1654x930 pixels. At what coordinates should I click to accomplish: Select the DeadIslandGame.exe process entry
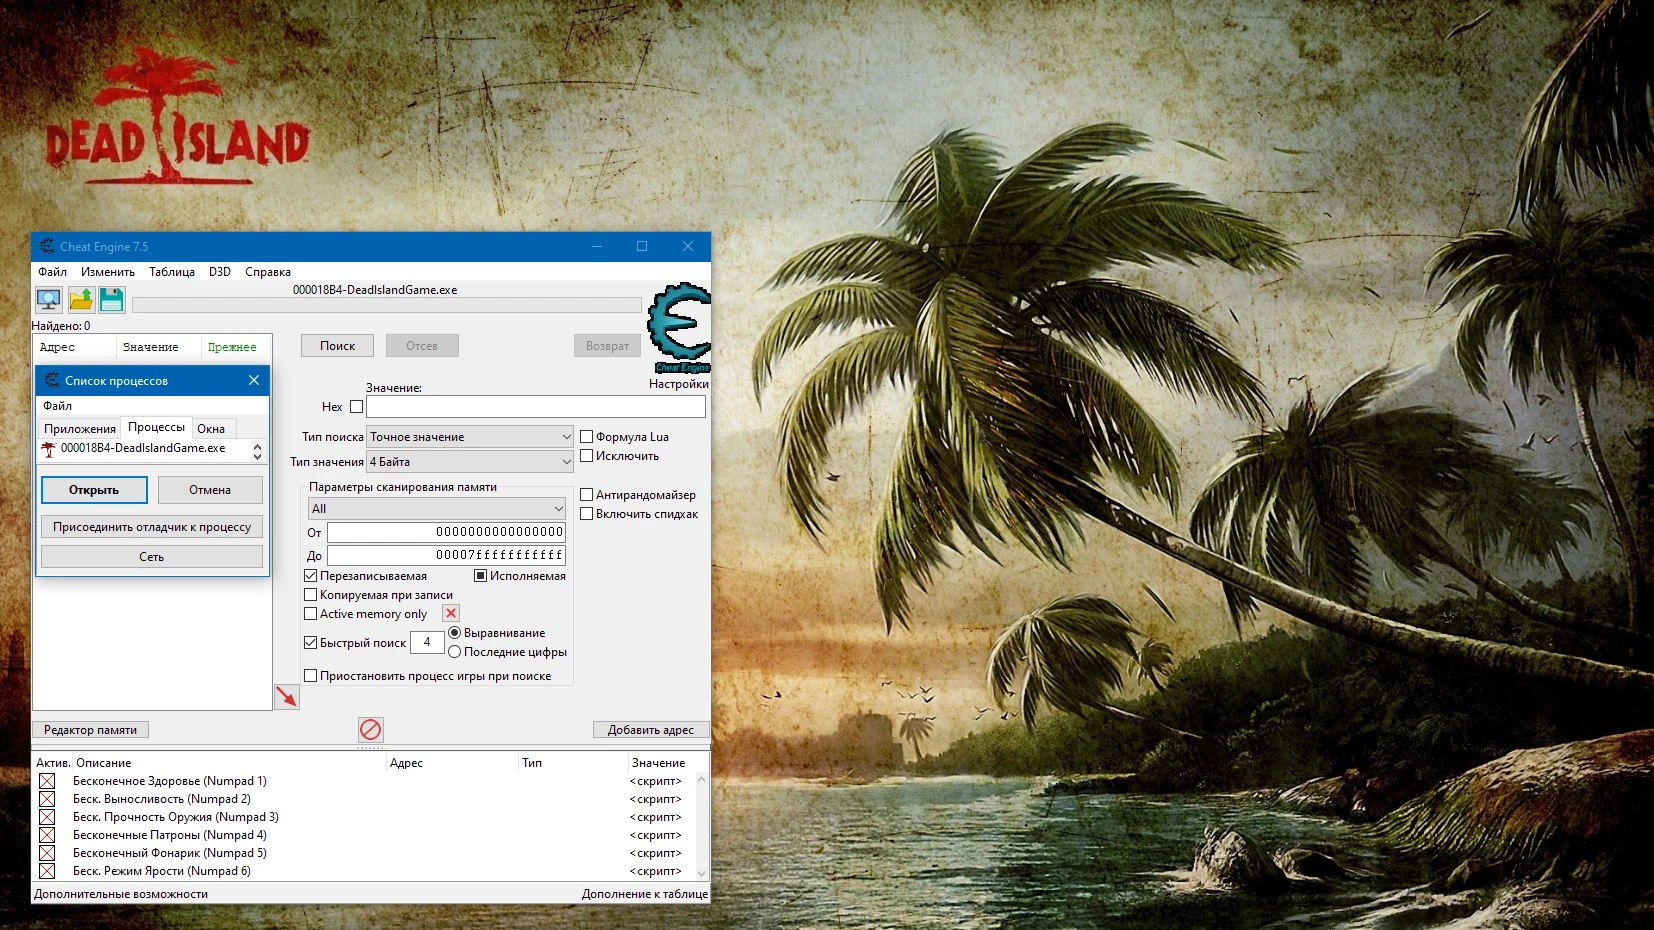tap(140, 448)
